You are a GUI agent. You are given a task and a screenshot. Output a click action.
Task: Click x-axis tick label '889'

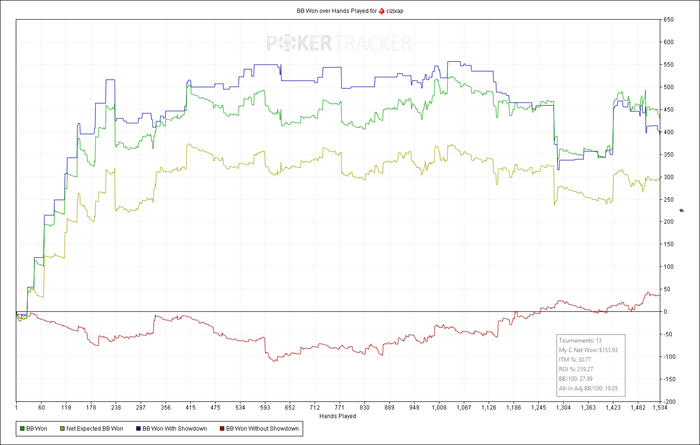pos(389,408)
